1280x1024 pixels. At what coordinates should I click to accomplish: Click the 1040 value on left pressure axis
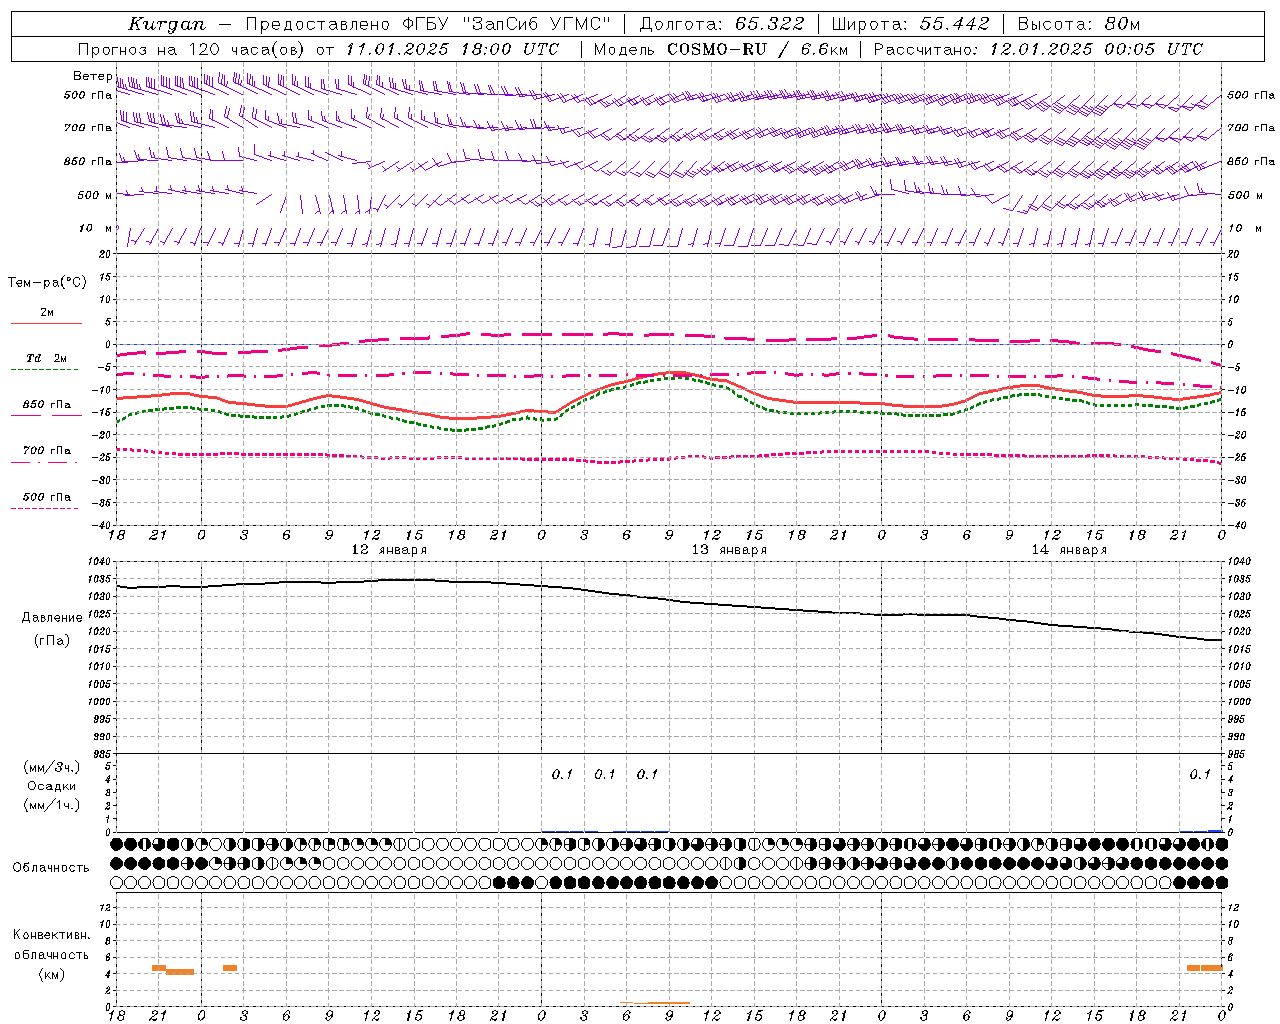click(x=101, y=562)
